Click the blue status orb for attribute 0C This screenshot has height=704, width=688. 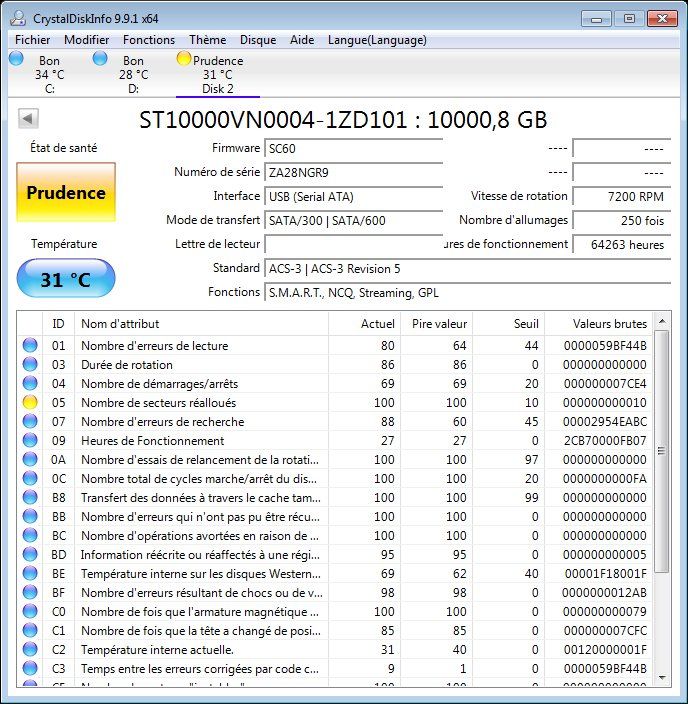tap(30, 478)
